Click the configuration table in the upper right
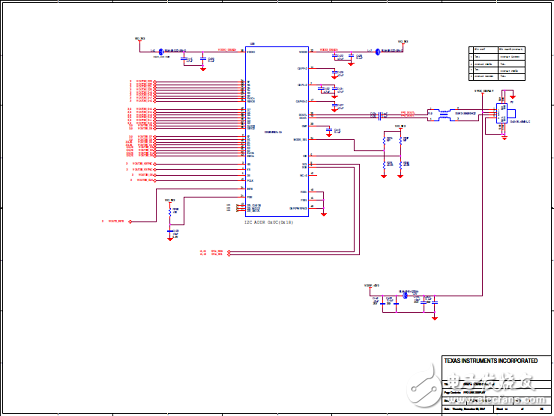Viewport: 554px width, 416px height. pyautogui.click(x=497, y=63)
